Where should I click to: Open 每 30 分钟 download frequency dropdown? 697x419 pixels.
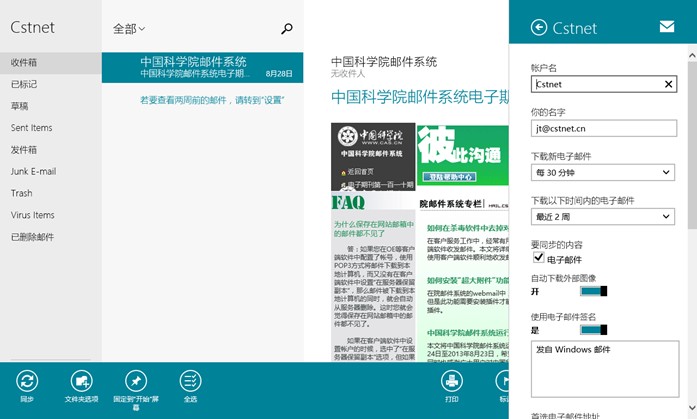(603, 172)
